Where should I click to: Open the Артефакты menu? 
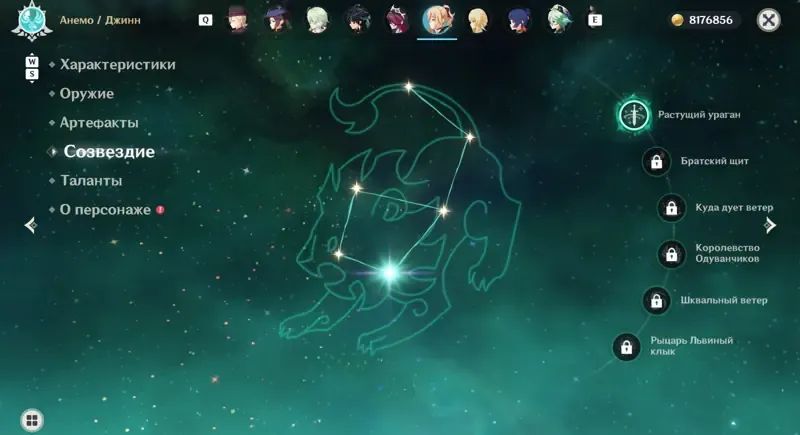point(99,122)
